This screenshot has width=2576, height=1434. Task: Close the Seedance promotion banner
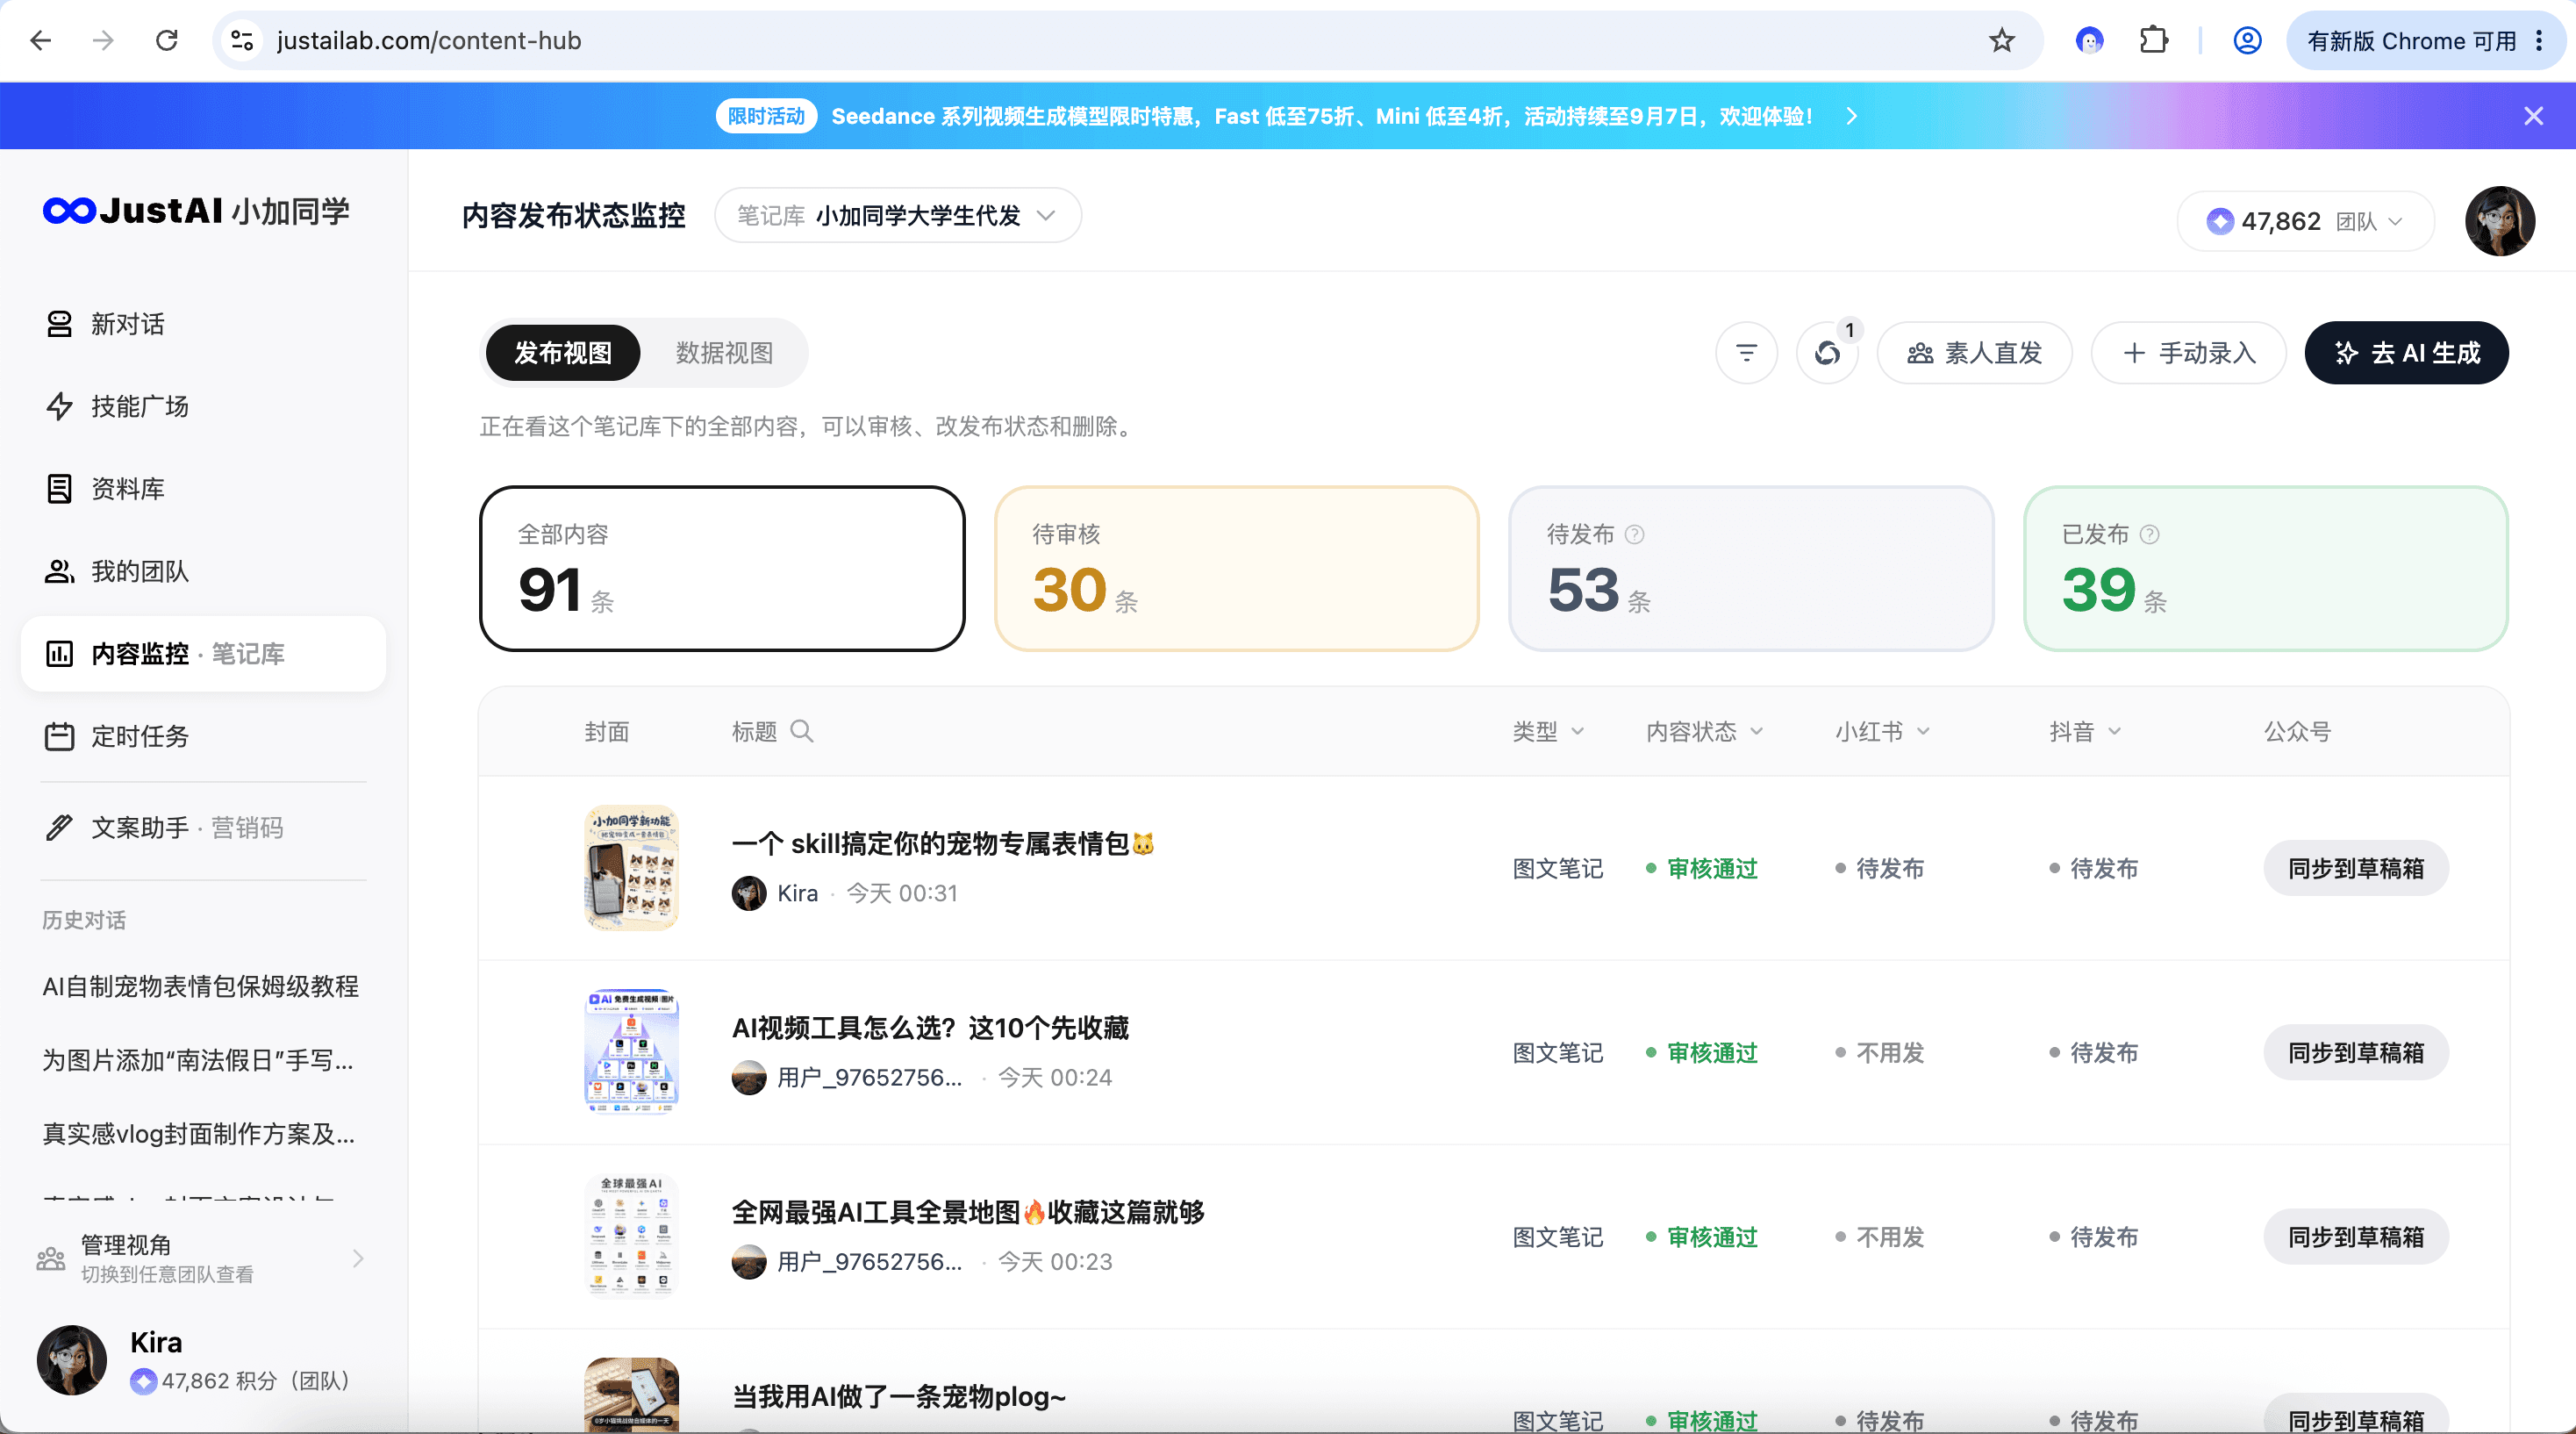(x=2533, y=116)
